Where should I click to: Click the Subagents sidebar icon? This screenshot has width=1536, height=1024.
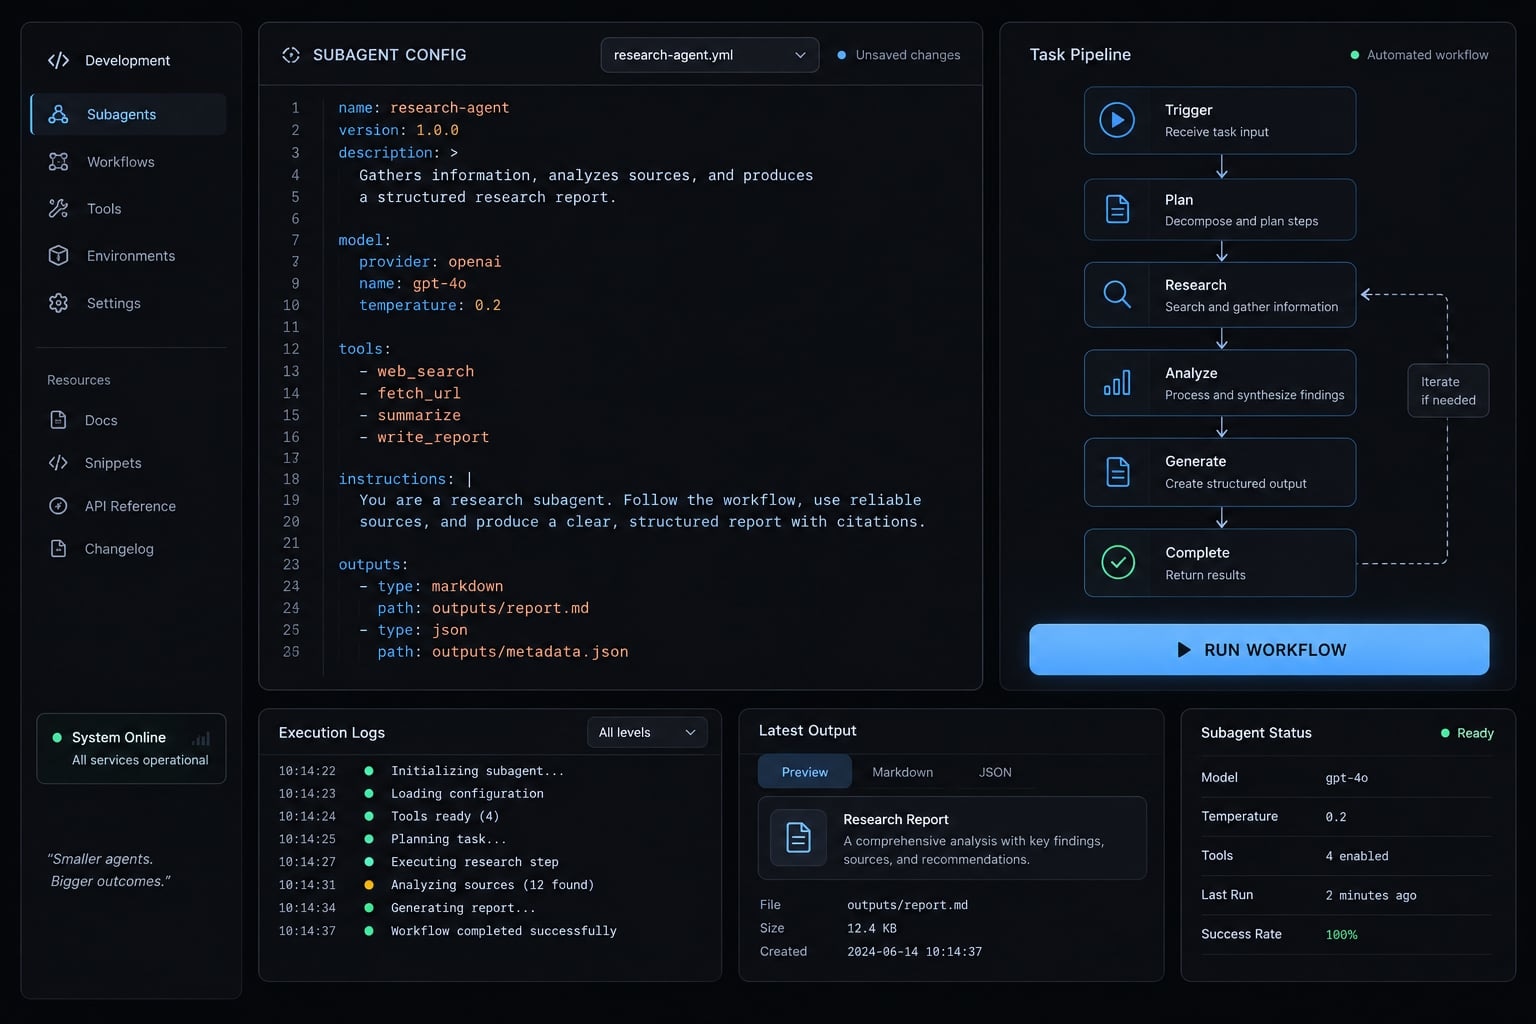[59, 114]
